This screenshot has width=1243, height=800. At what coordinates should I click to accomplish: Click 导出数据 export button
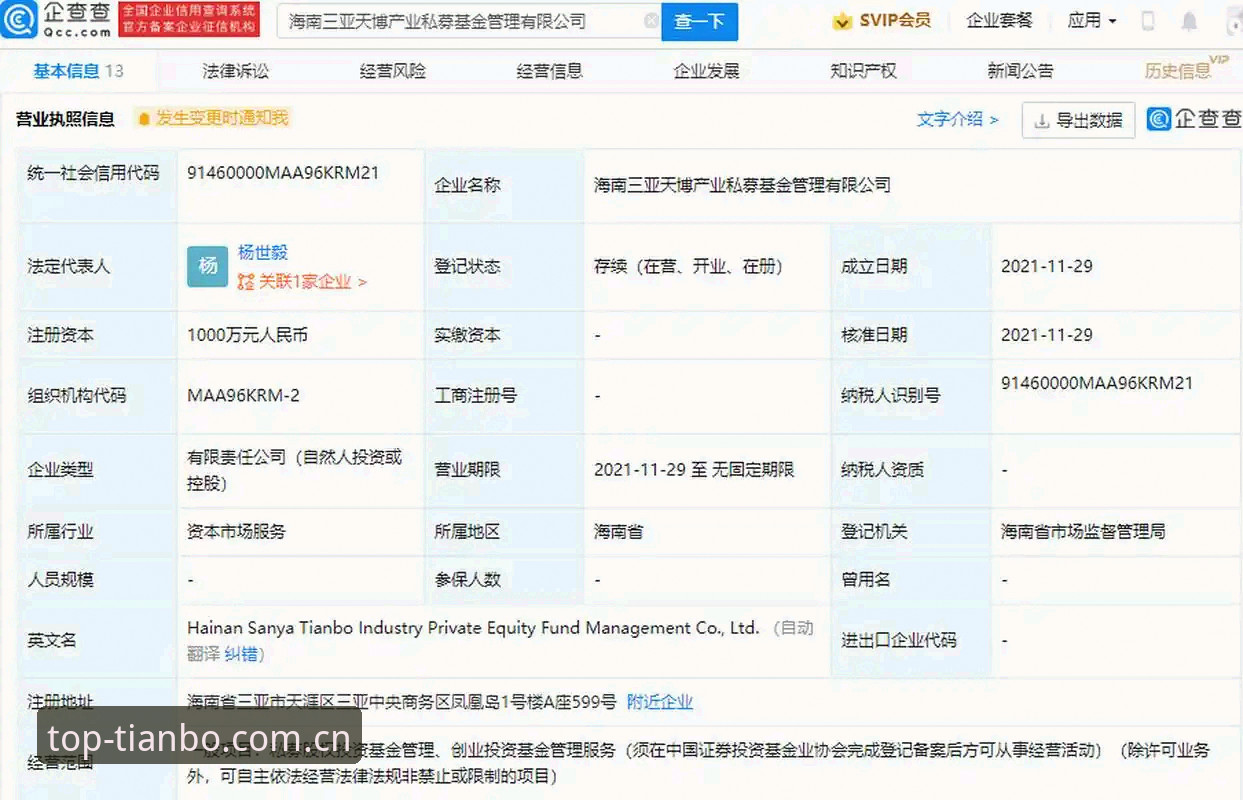tap(1078, 120)
